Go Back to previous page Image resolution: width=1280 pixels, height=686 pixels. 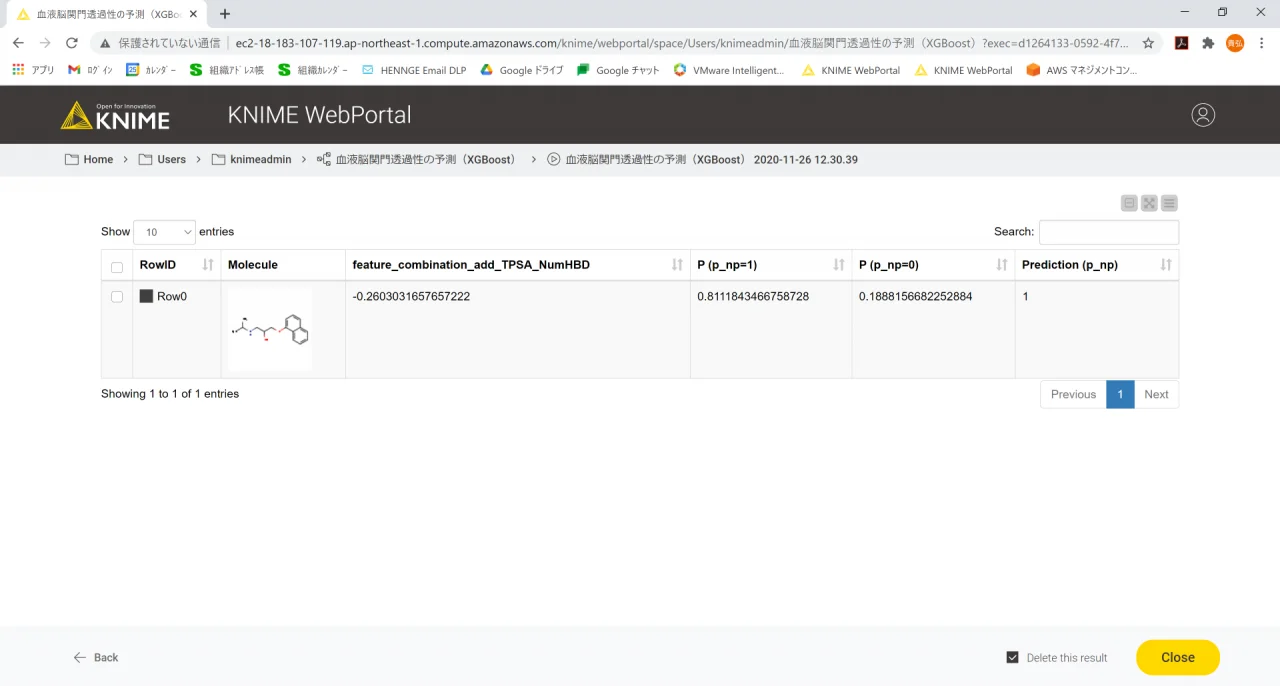[96, 657]
